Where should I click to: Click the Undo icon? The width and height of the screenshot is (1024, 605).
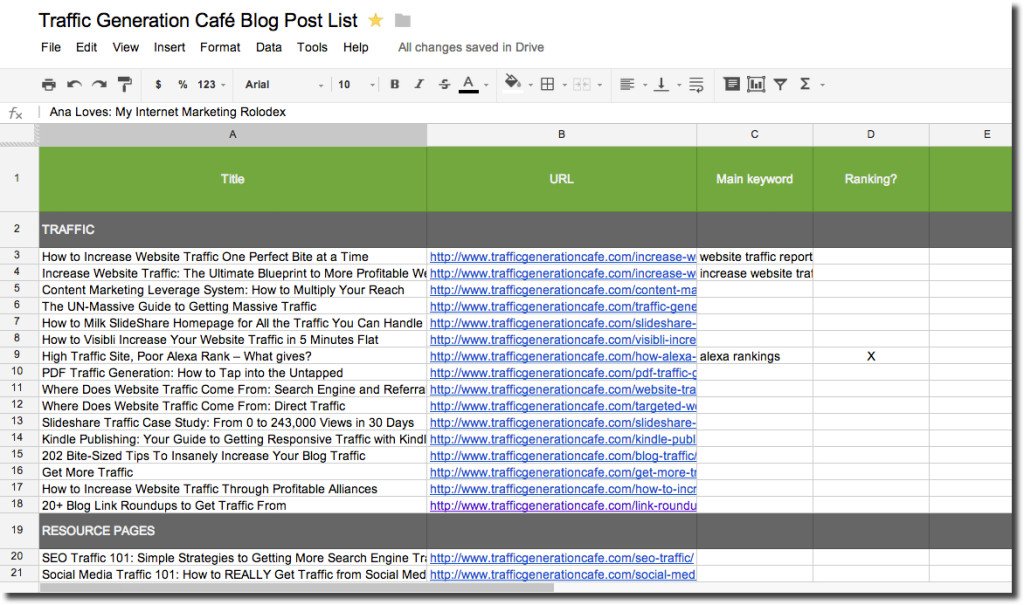point(73,84)
